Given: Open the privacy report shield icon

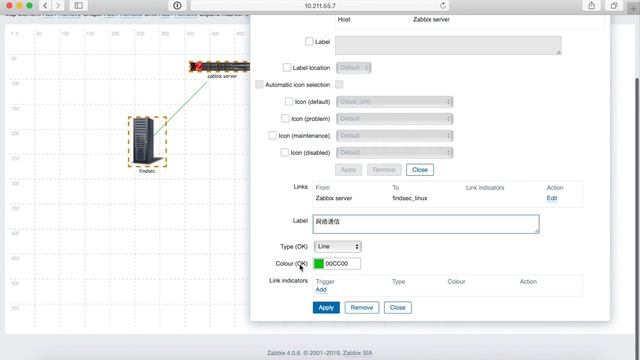Looking at the screenshot, I should (177, 6).
